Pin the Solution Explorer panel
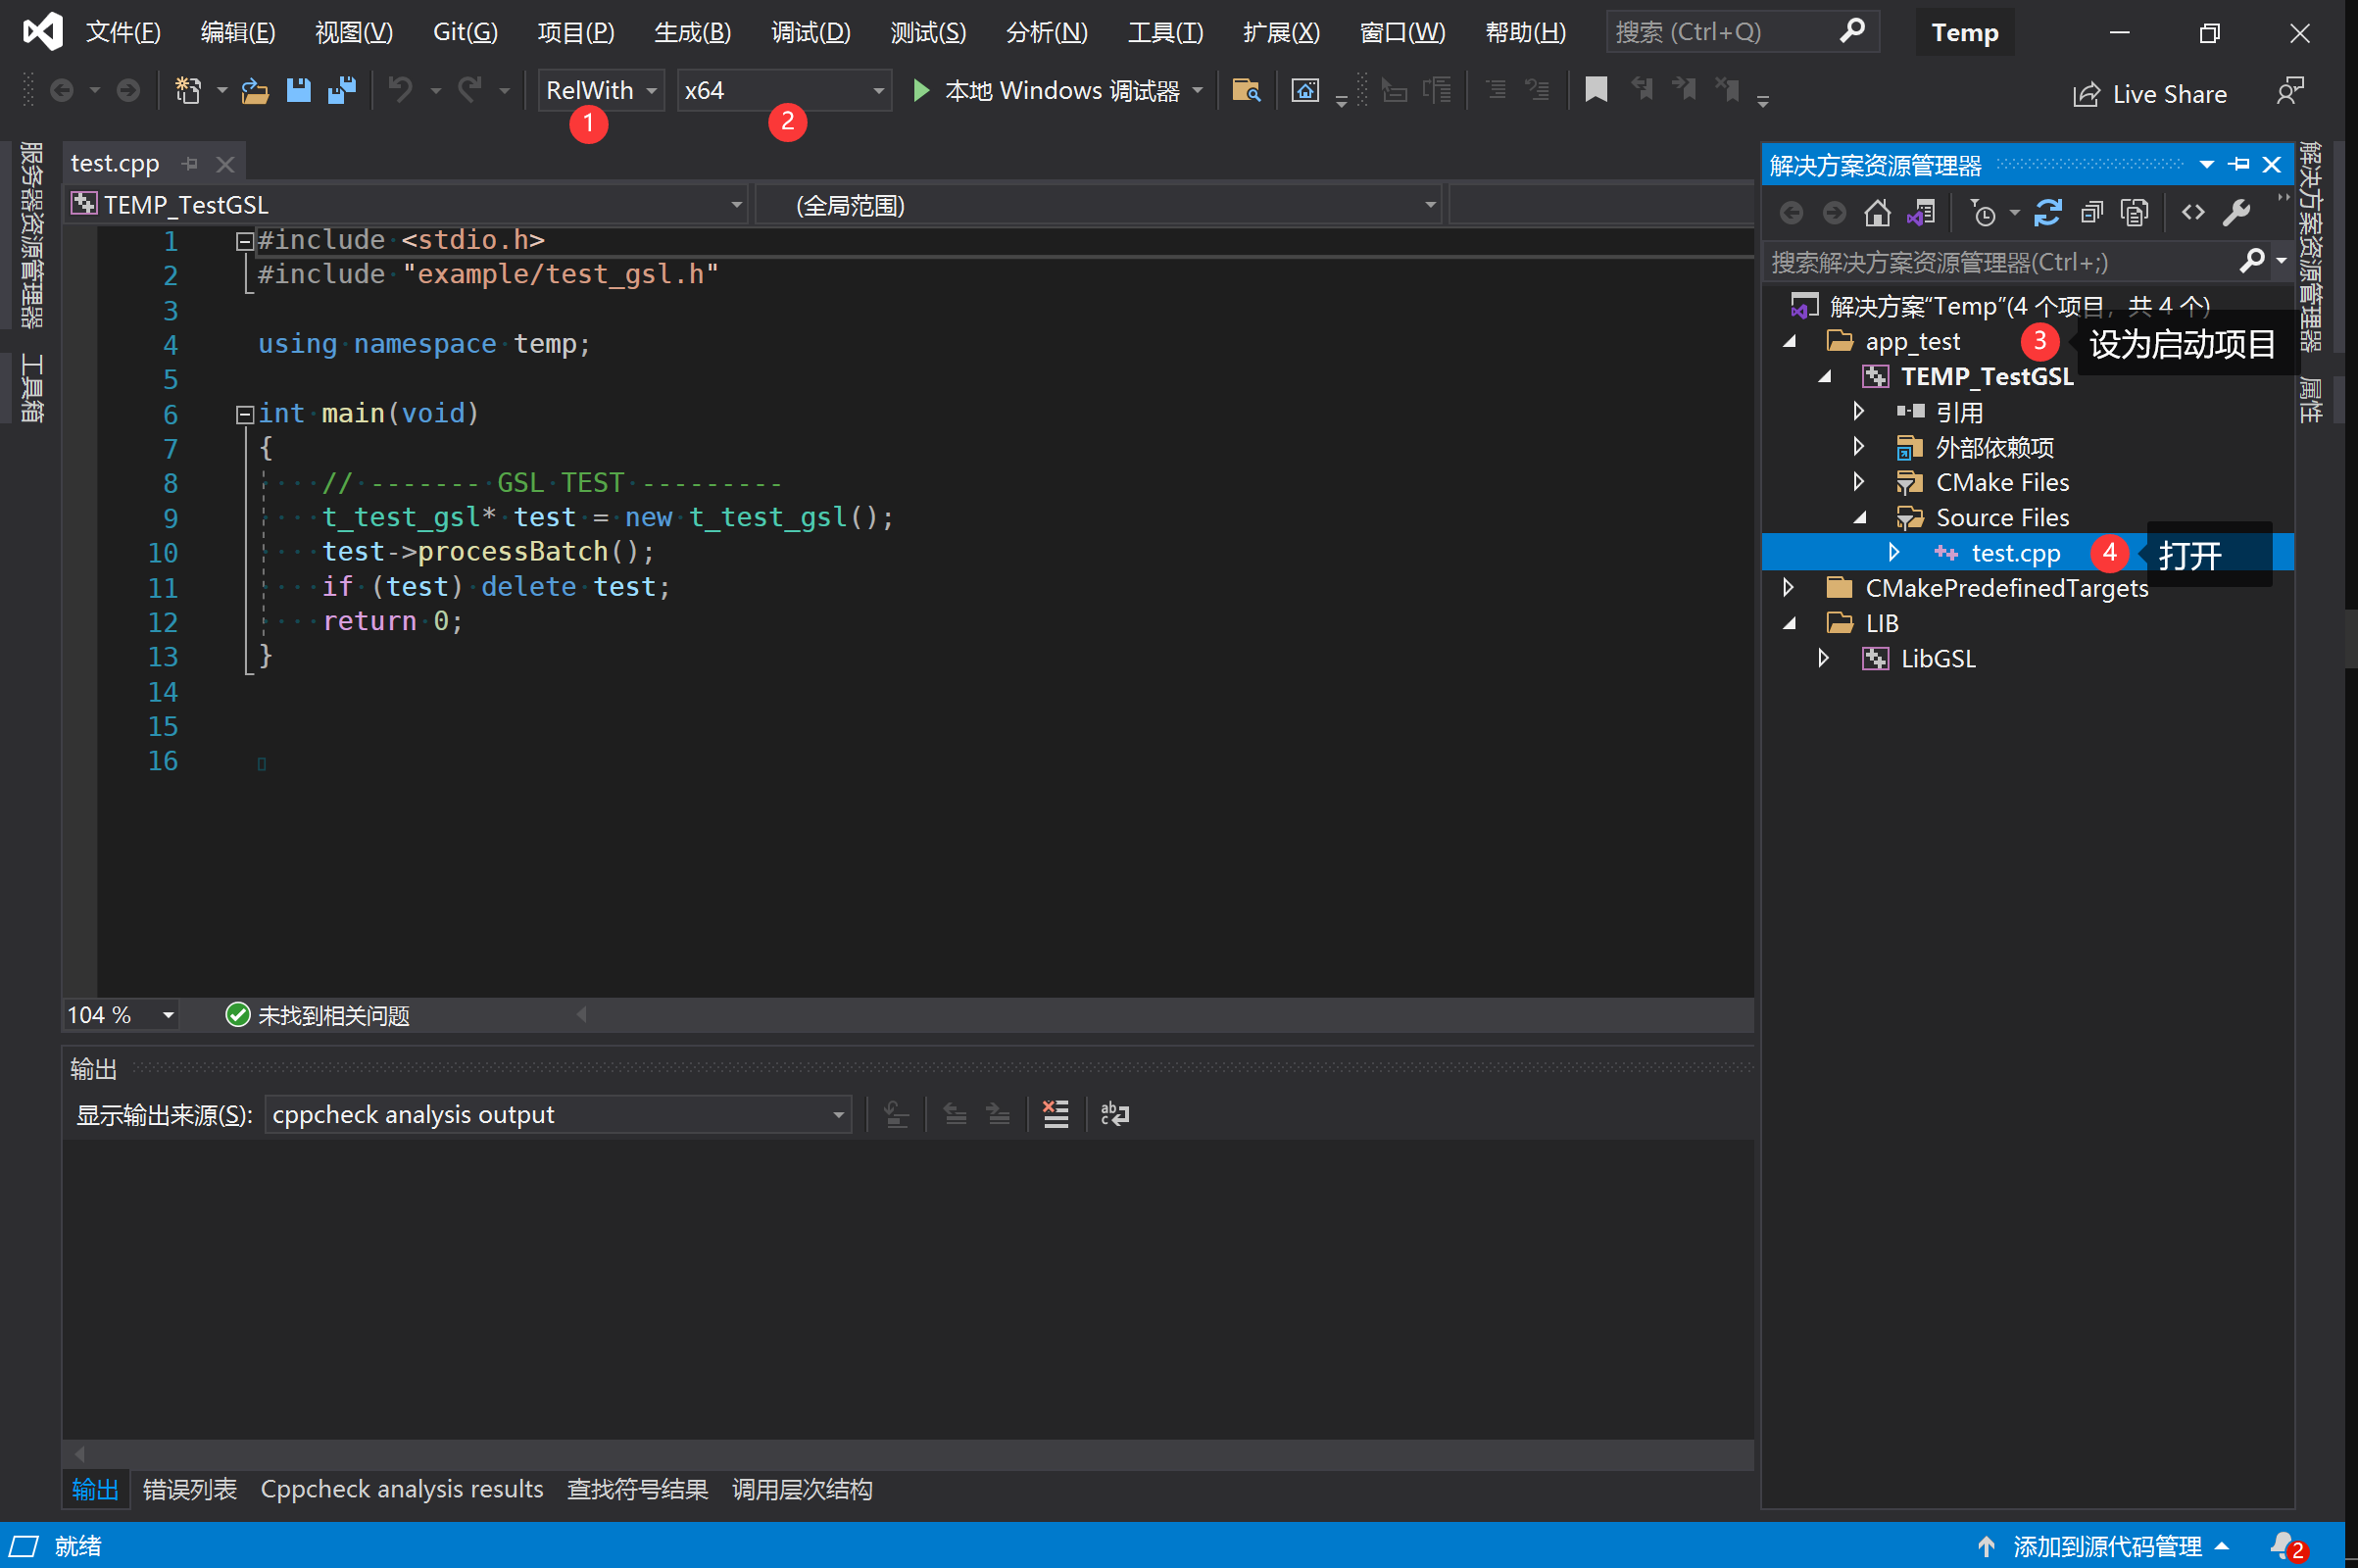Screen dimensions: 2358x1568 click(x=2240, y=164)
